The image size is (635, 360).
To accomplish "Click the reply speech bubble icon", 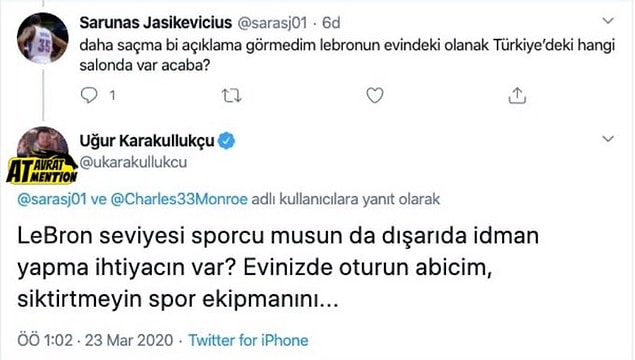I will [89, 96].
